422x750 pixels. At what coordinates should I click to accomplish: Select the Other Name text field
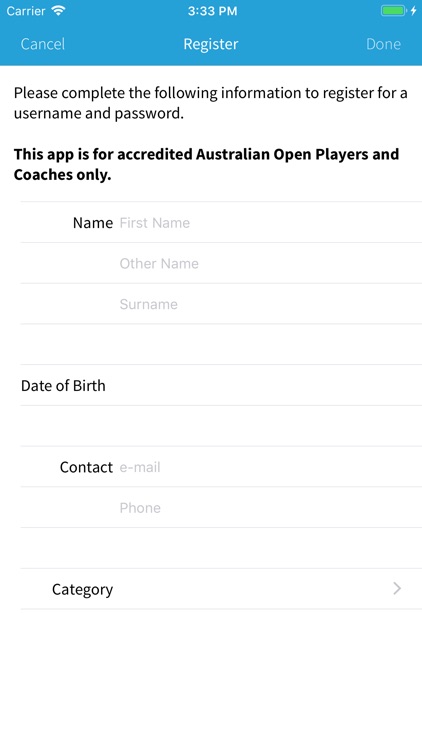tap(270, 263)
